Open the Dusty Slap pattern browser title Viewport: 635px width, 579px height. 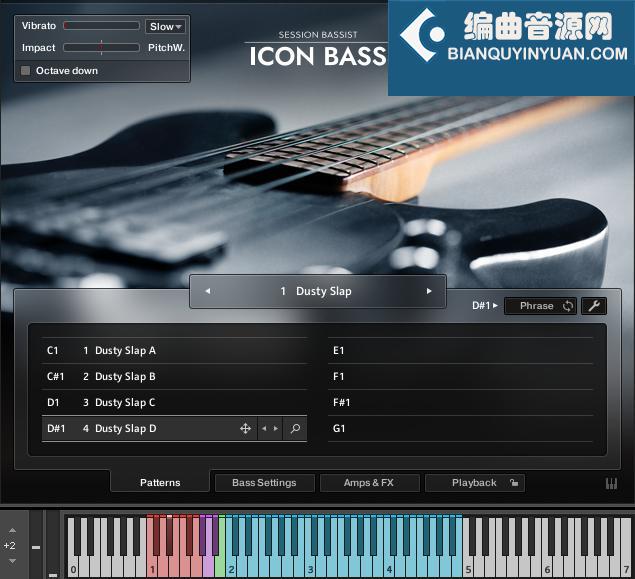click(x=316, y=291)
